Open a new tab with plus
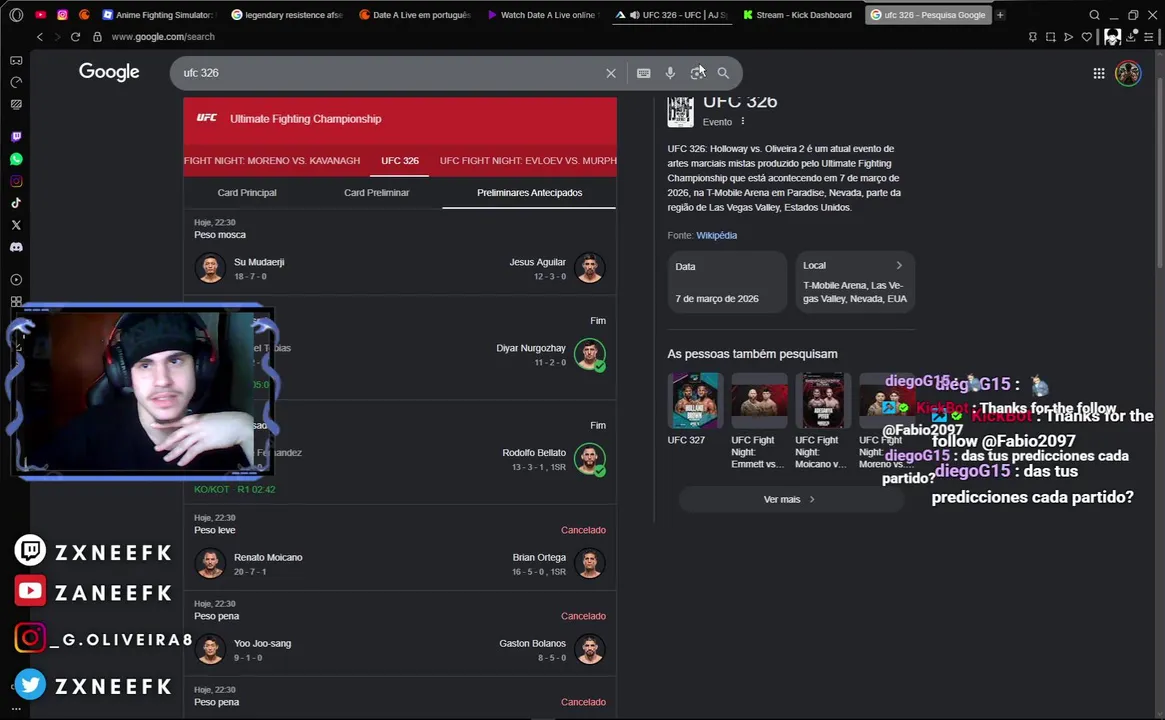Viewport: 1165px width, 720px height. pos(1000,15)
